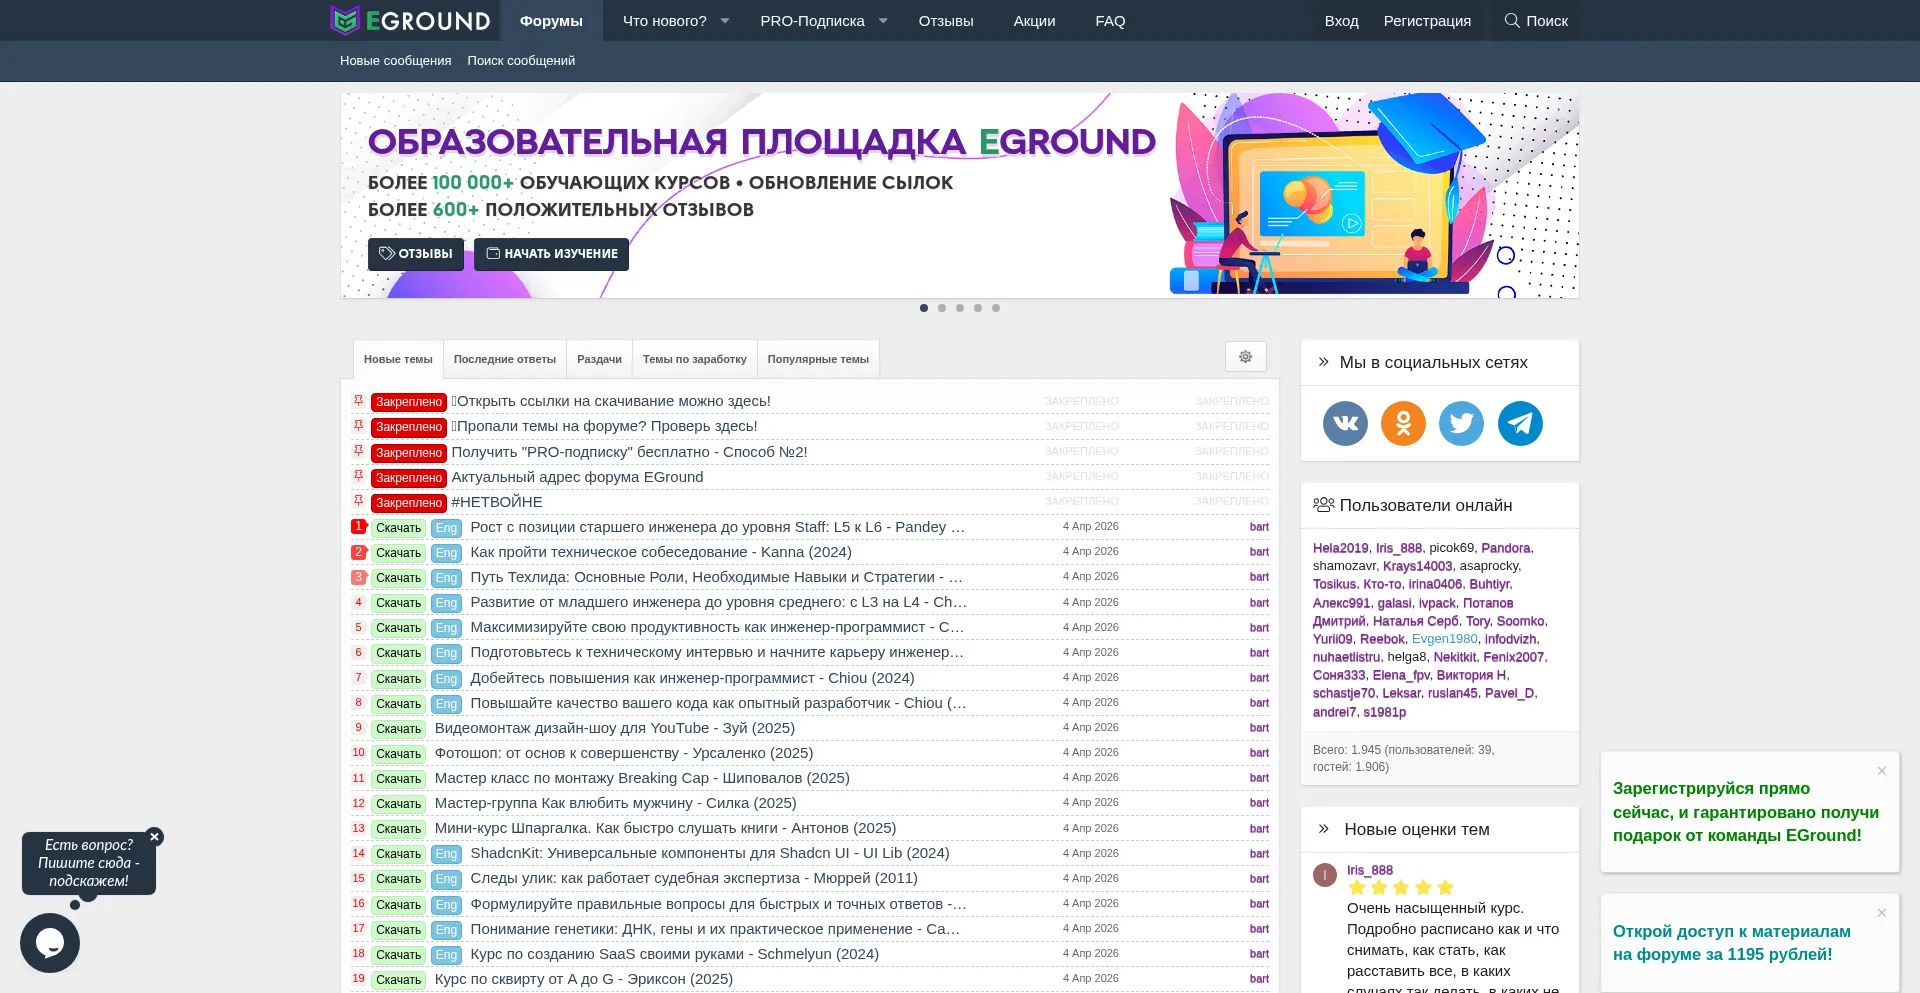Click Eng tag of 'ShadcnKit' topic
Viewport: 1920px width, 993px height.
[x=446, y=854]
